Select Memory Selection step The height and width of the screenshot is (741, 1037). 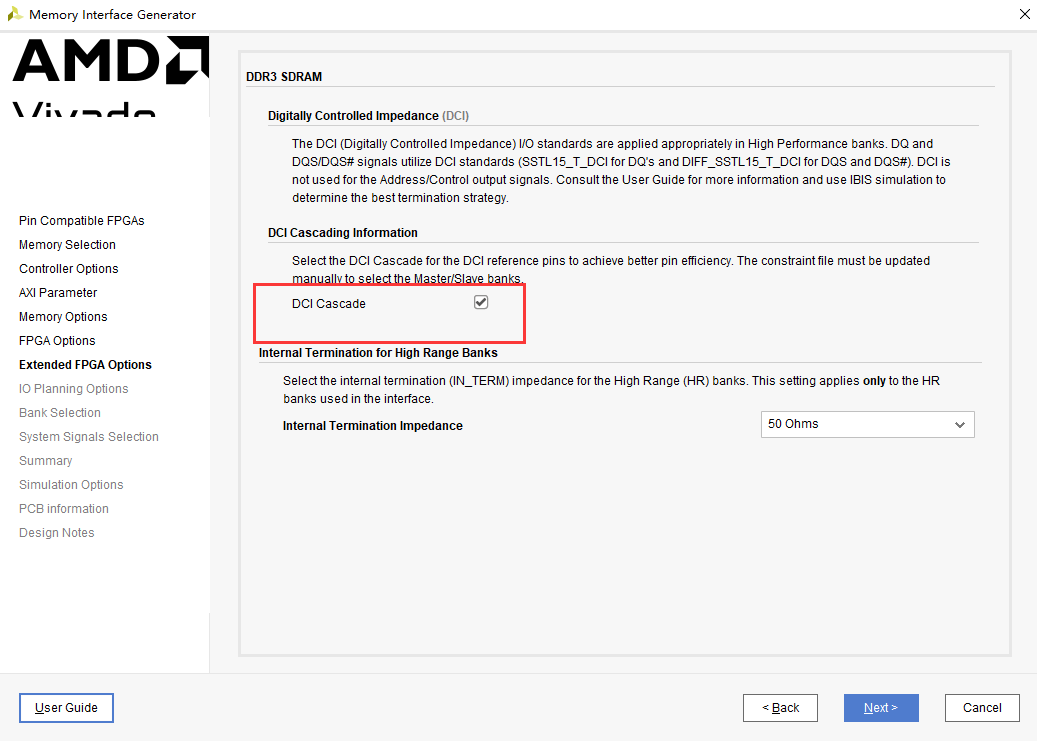(x=67, y=244)
